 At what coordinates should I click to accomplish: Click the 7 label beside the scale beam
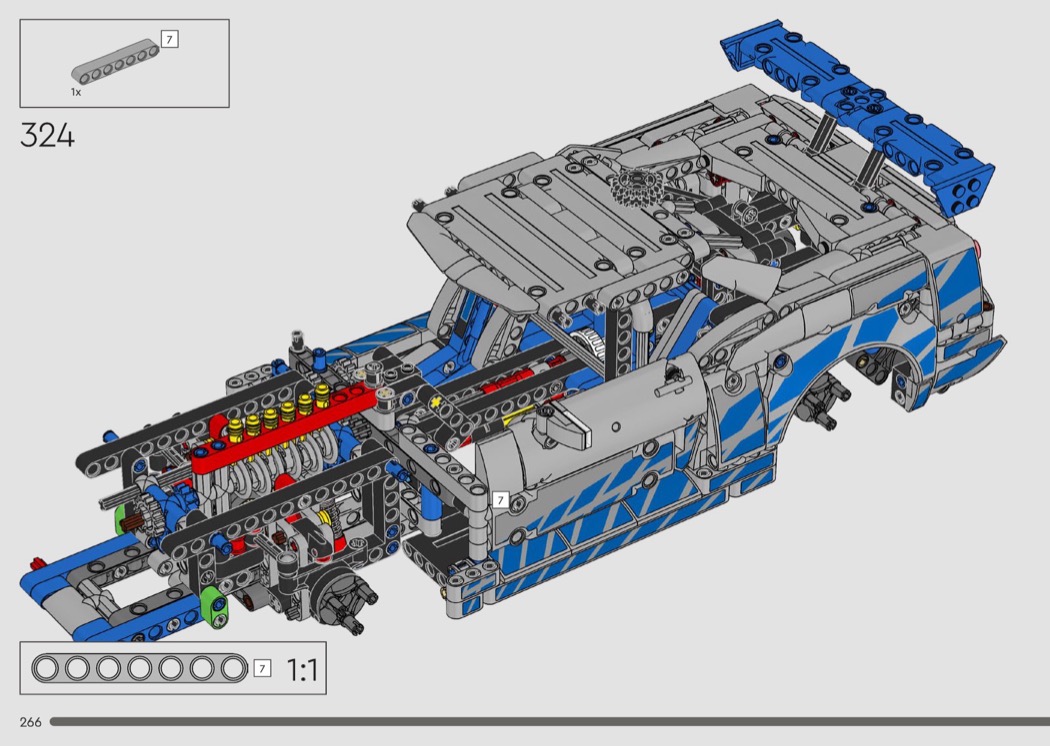tap(262, 668)
